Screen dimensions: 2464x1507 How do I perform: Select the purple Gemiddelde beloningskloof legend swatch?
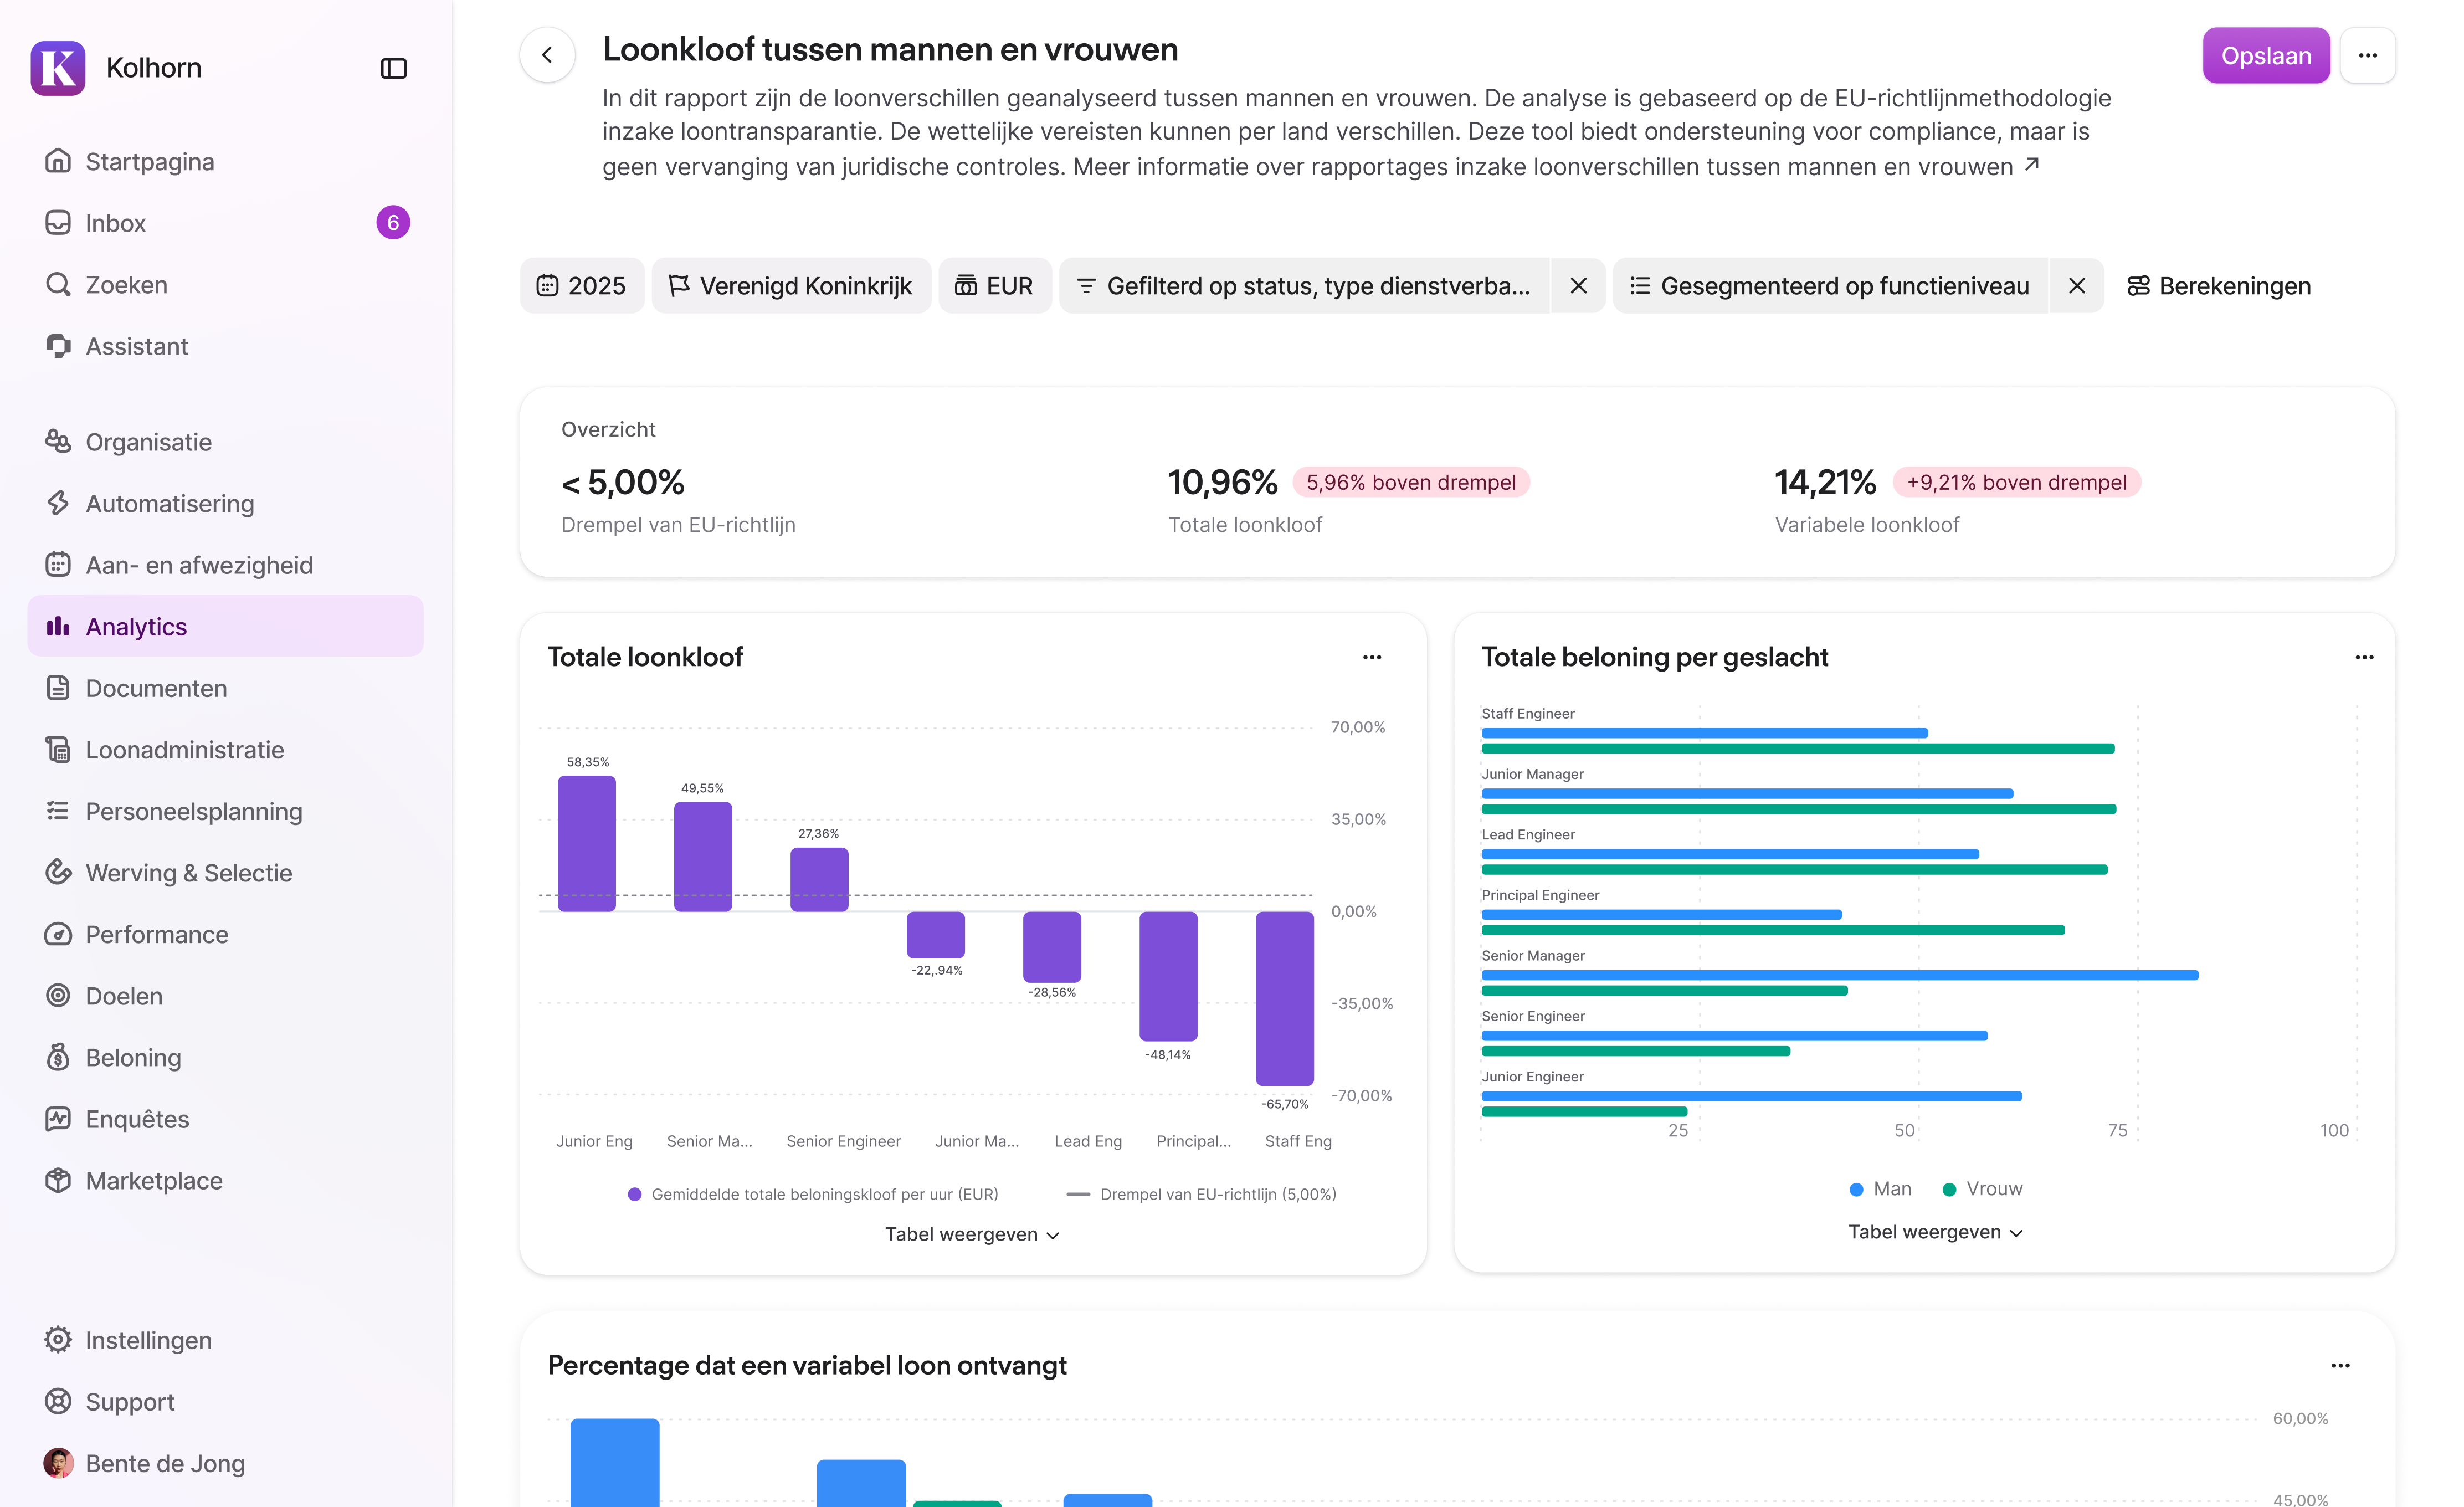(x=635, y=1193)
